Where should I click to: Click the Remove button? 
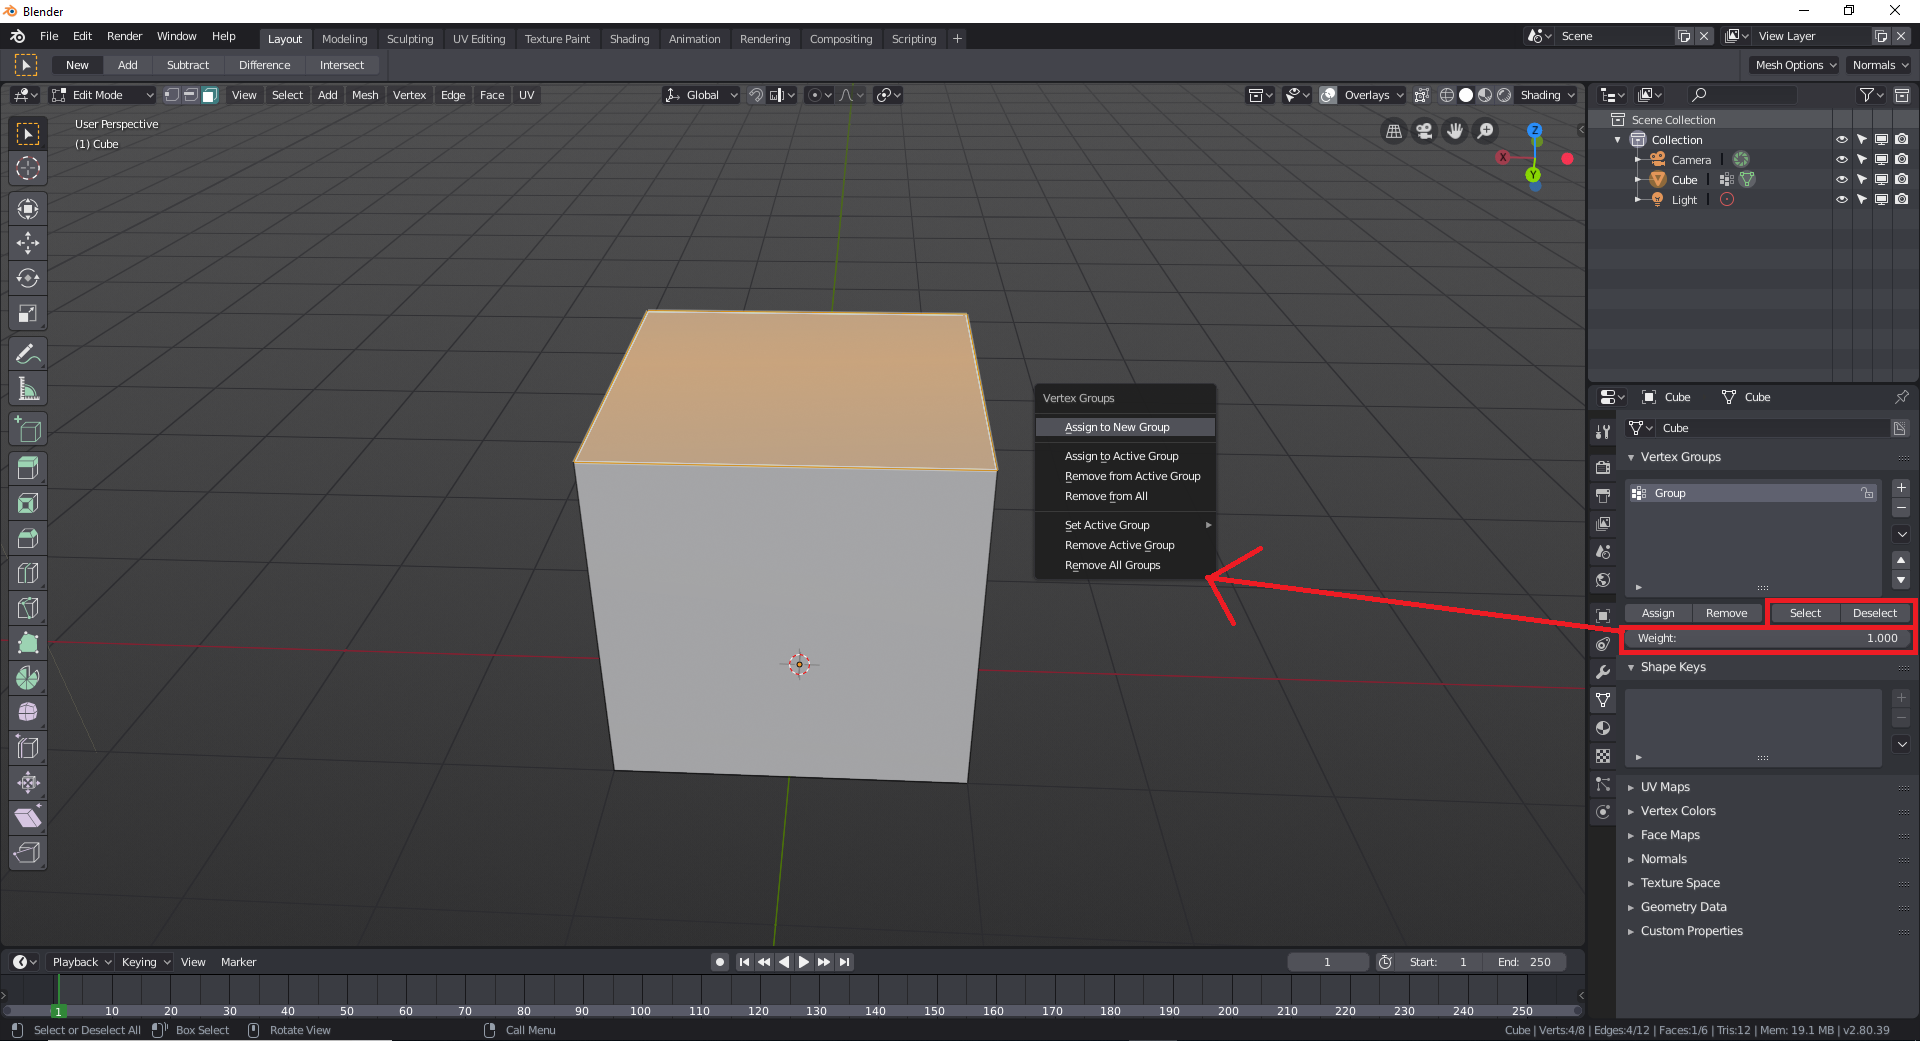1726,613
